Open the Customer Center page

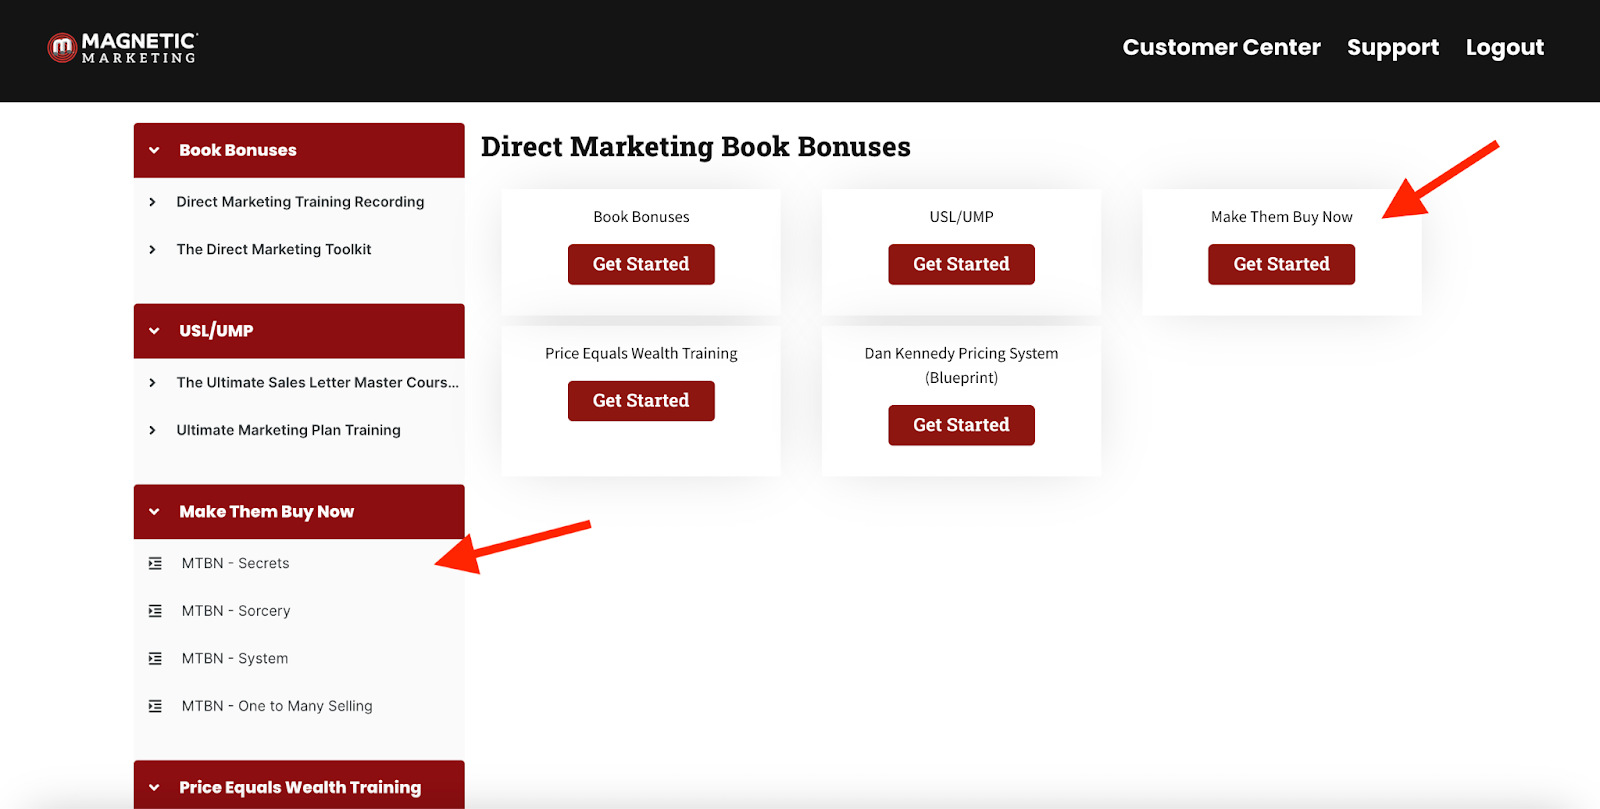click(x=1221, y=47)
